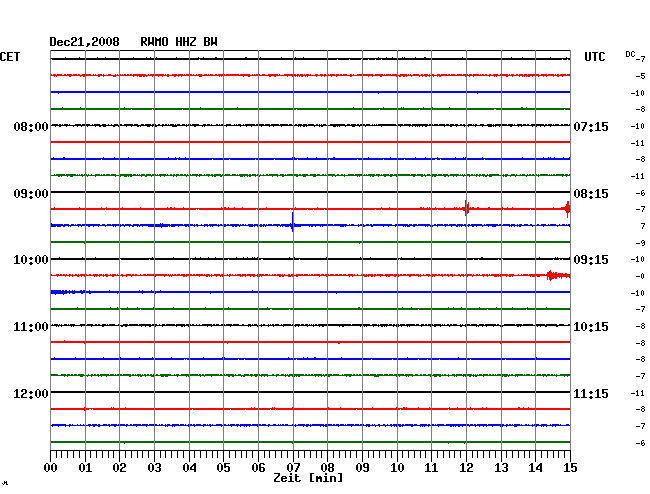Click the 11 minute axis tick label

(431, 467)
